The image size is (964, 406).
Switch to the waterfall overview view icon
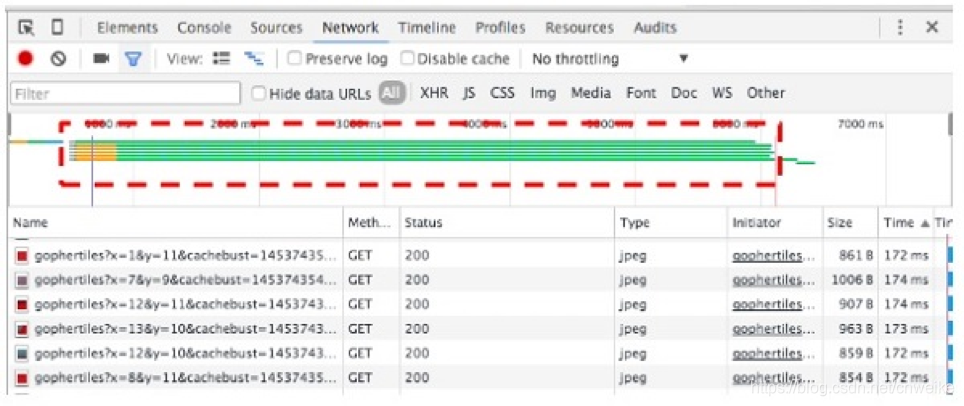coord(254,58)
